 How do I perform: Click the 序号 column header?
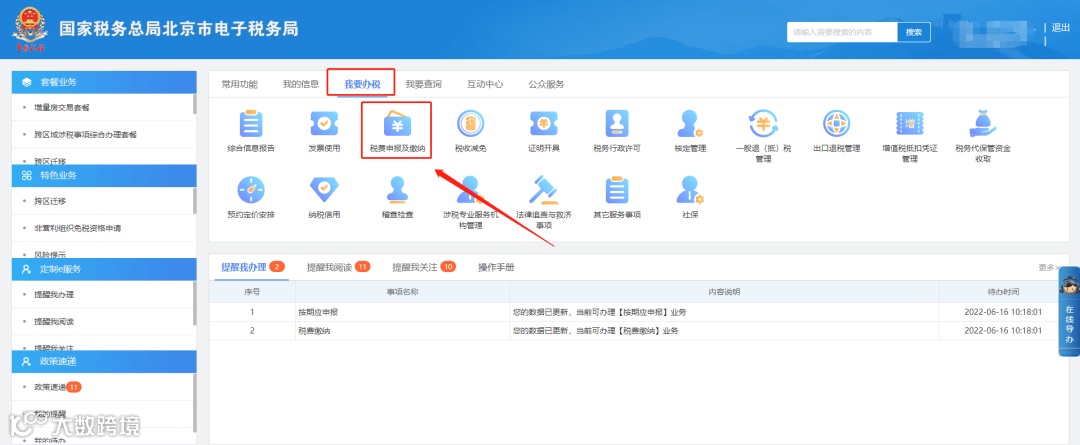[x=251, y=292]
